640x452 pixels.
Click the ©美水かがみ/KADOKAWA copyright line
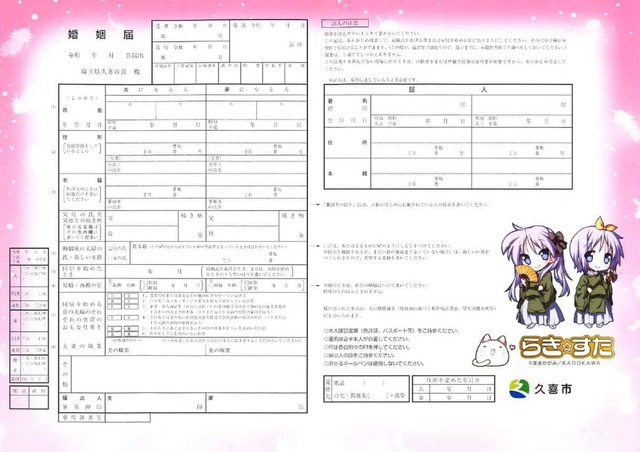(x=564, y=363)
